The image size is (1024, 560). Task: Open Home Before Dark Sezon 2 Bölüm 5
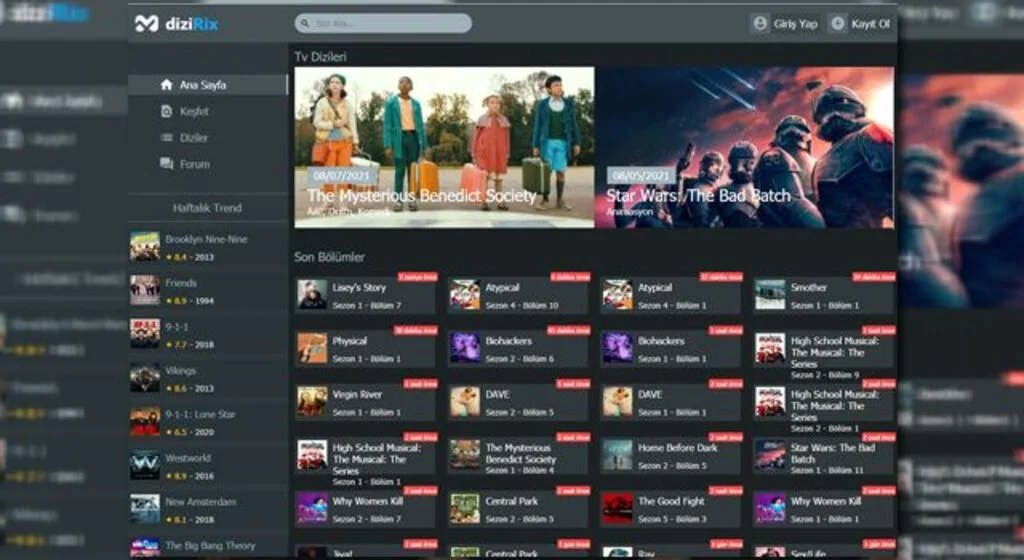tap(671, 456)
